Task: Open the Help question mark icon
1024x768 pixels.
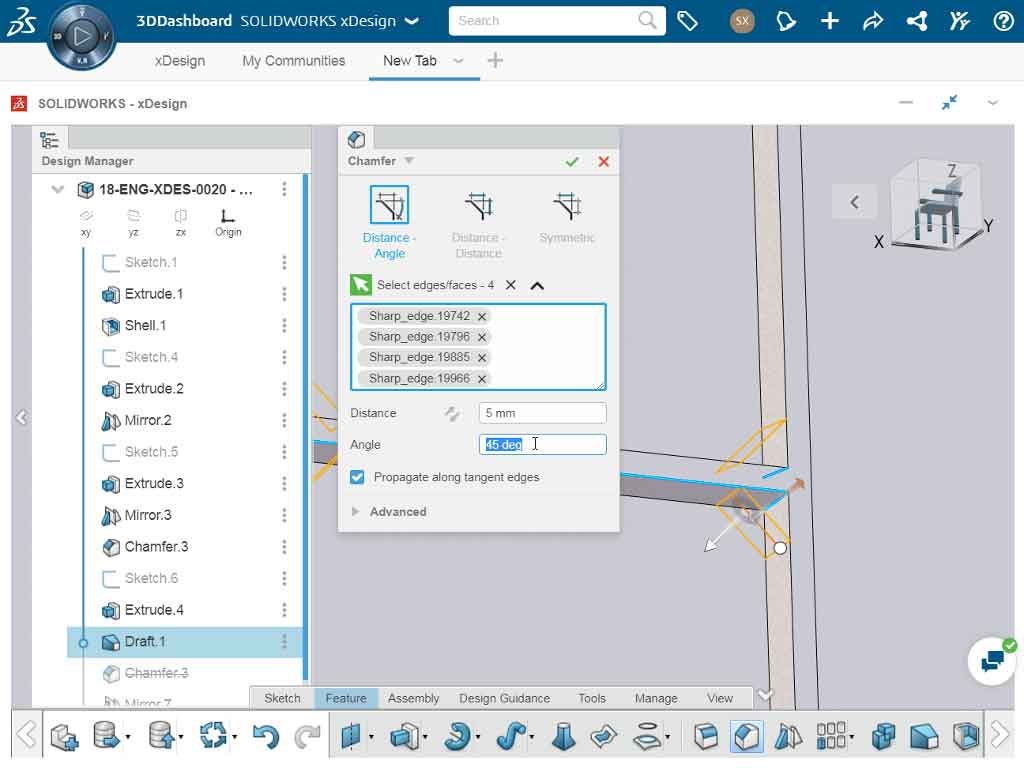Action: tap(1003, 20)
